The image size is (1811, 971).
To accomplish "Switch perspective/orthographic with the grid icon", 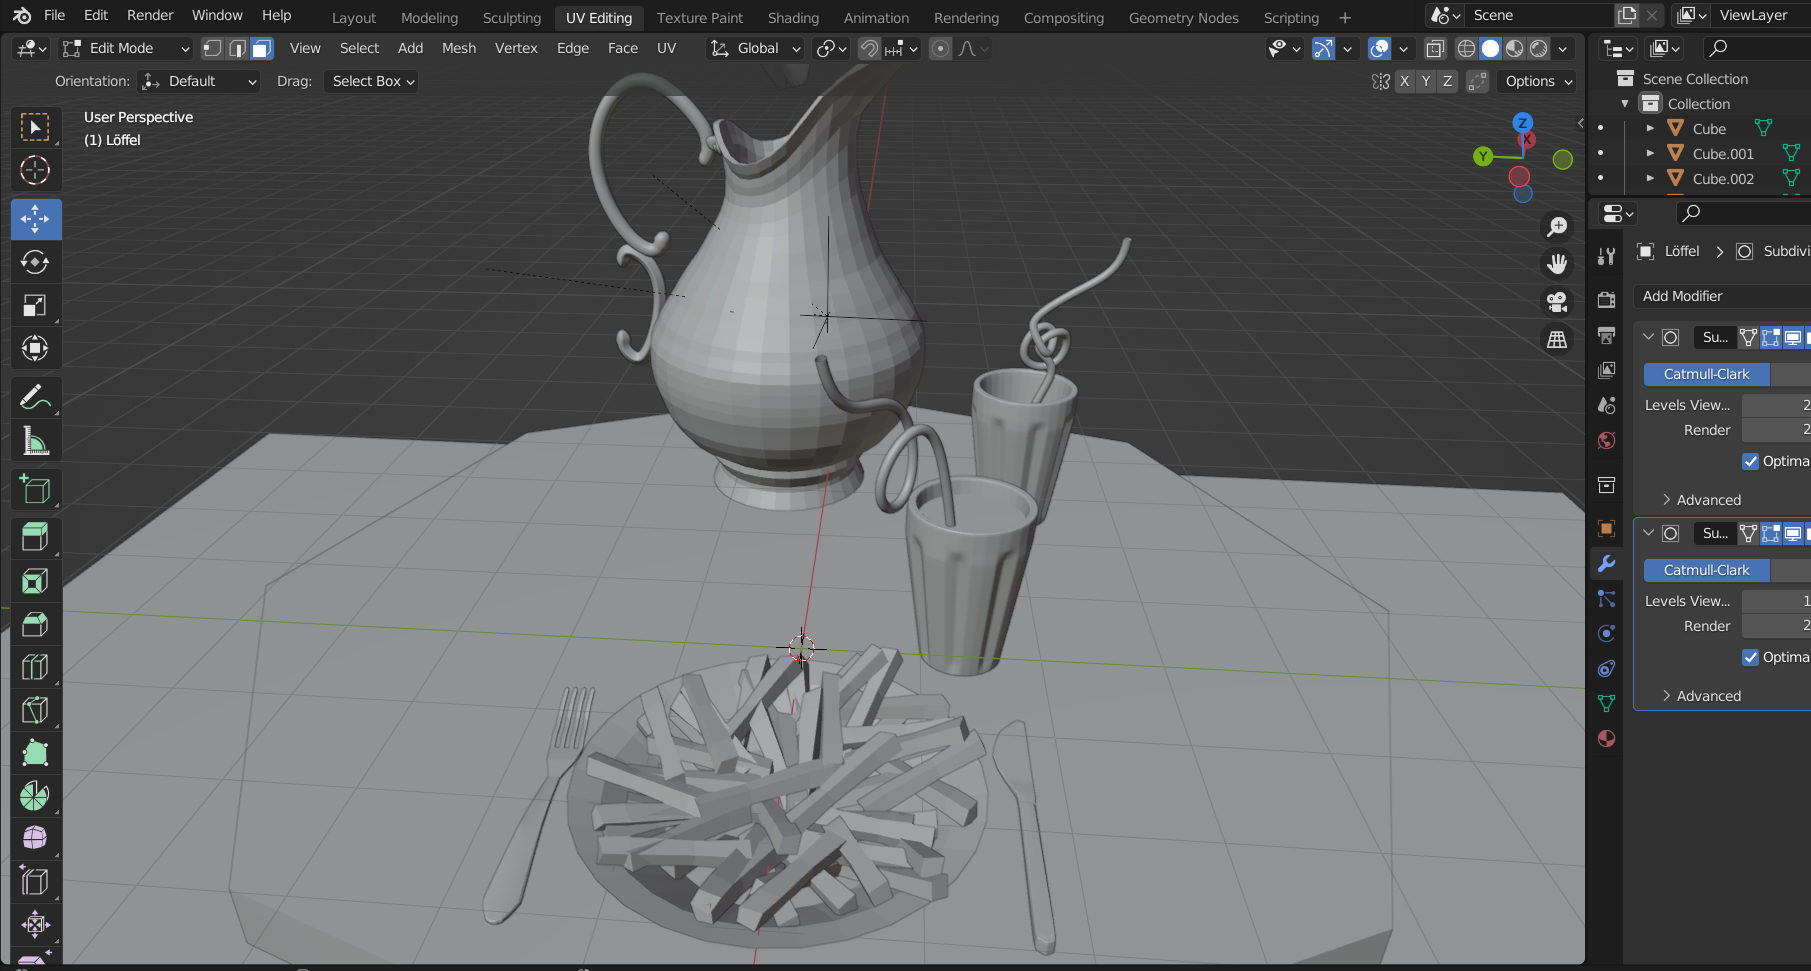I will coord(1557,340).
